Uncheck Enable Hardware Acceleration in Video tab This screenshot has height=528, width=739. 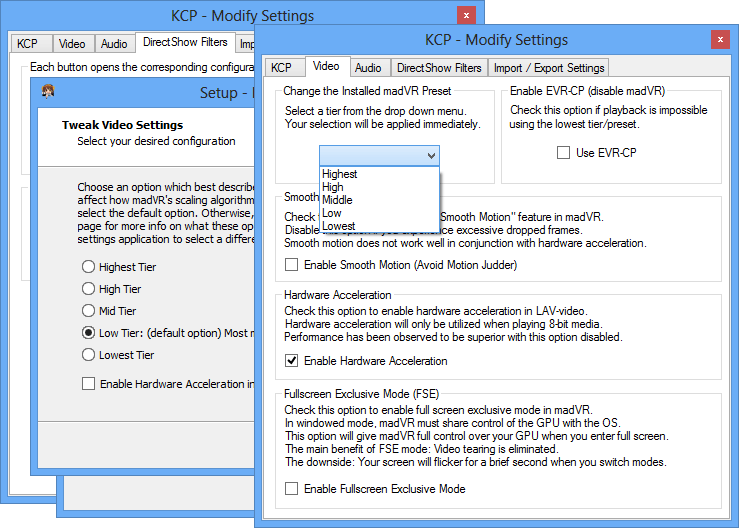(292, 361)
